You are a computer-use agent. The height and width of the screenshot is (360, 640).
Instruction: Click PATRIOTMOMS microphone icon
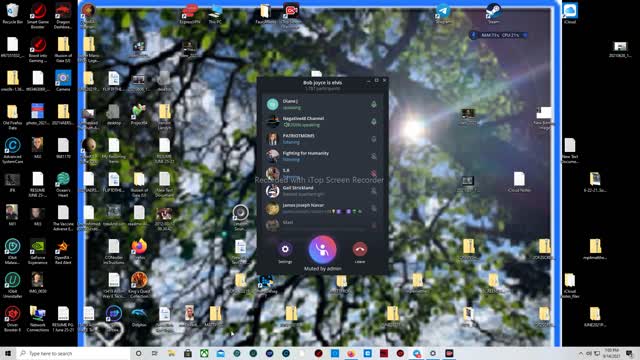pyautogui.click(x=373, y=139)
